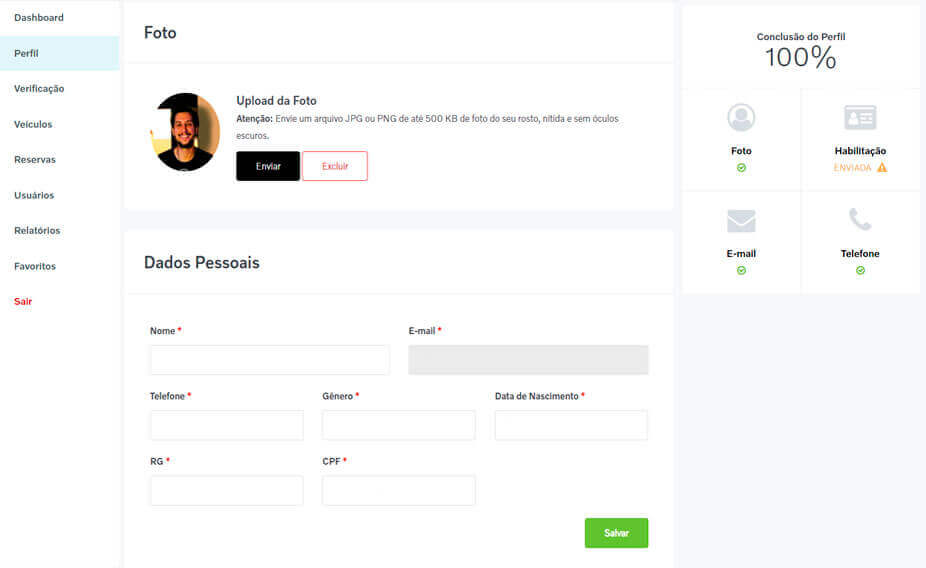Click the Foto profile avatar icon

click(x=741, y=118)
